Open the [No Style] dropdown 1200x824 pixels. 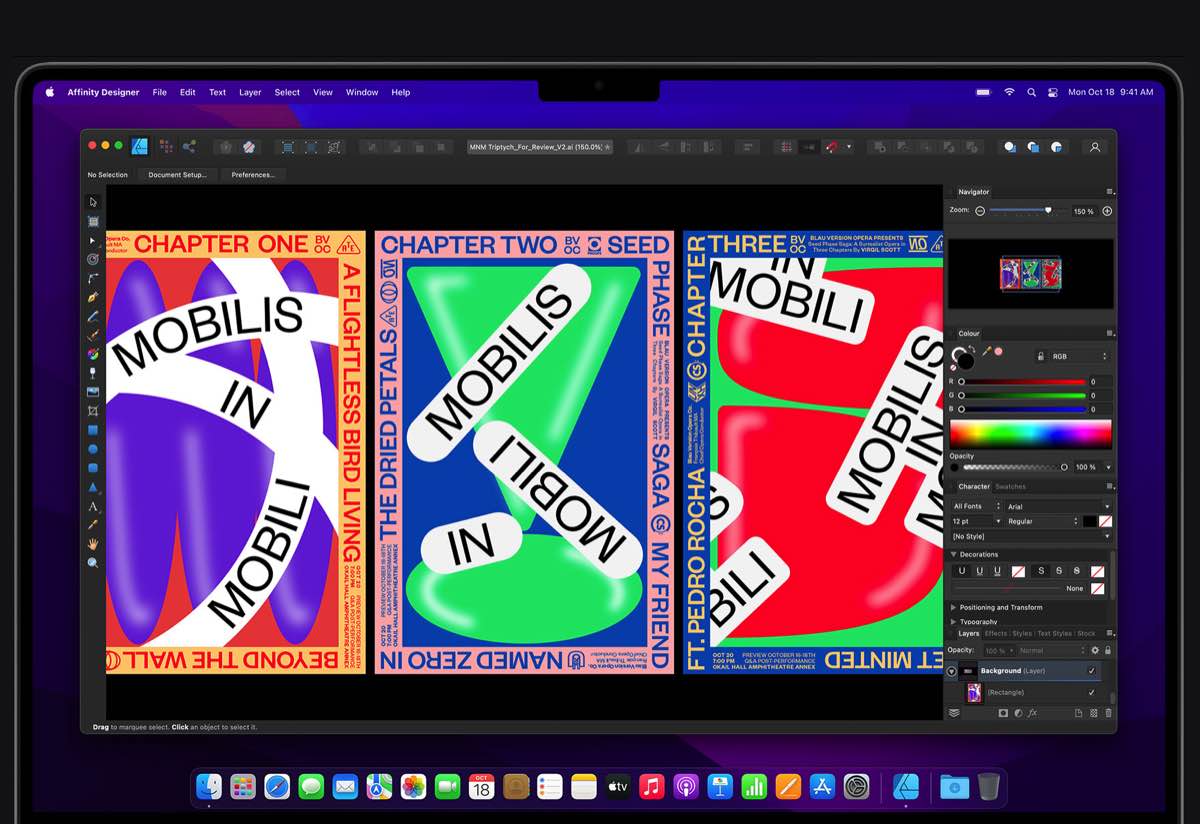coord(1031,536)
